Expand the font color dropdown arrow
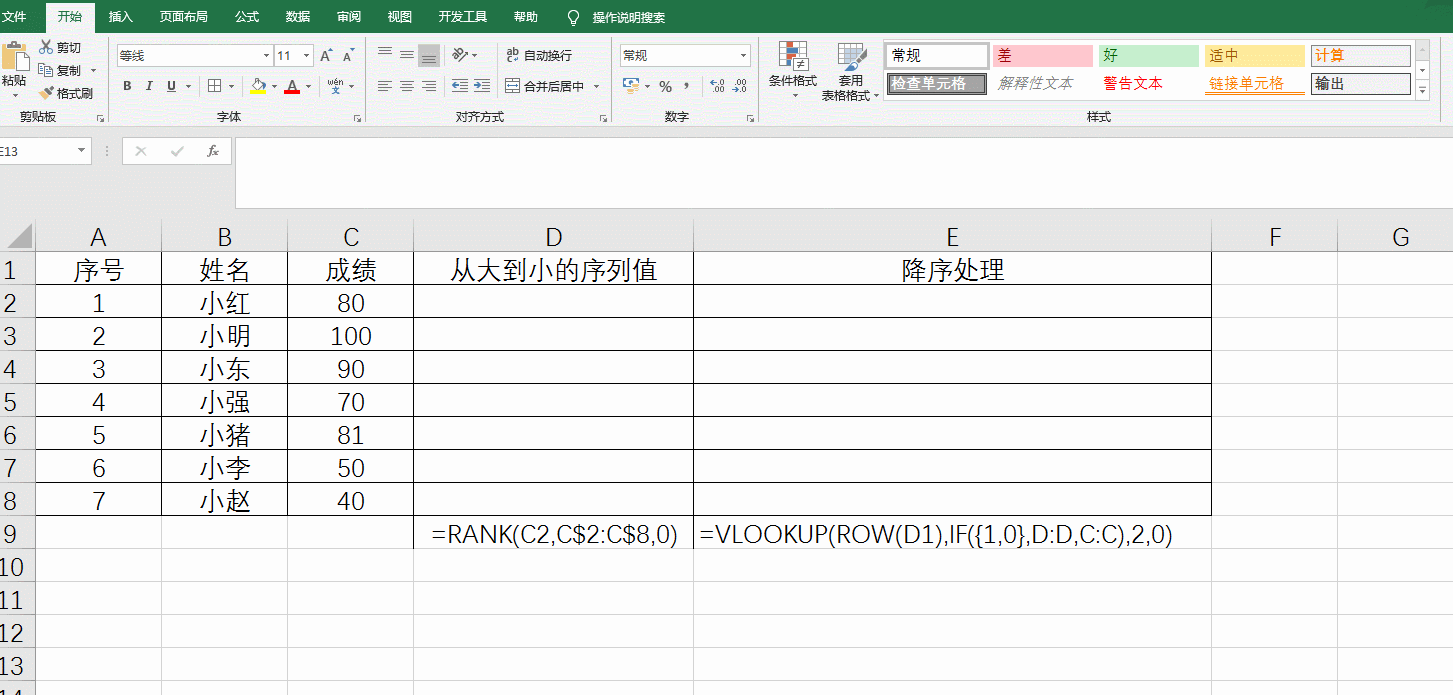Screen dimensions: 1453x695 click(x=308, y=87)
